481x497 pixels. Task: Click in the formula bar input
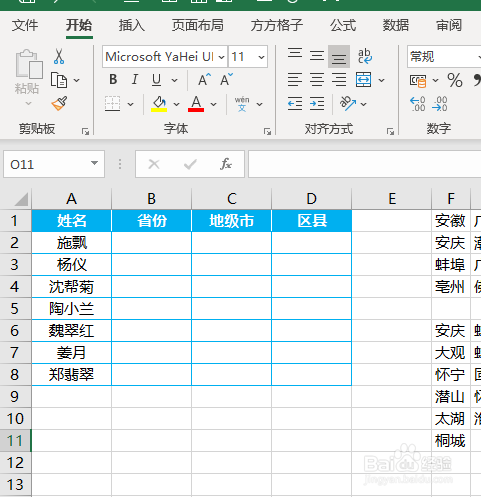(x=365, y=164)
